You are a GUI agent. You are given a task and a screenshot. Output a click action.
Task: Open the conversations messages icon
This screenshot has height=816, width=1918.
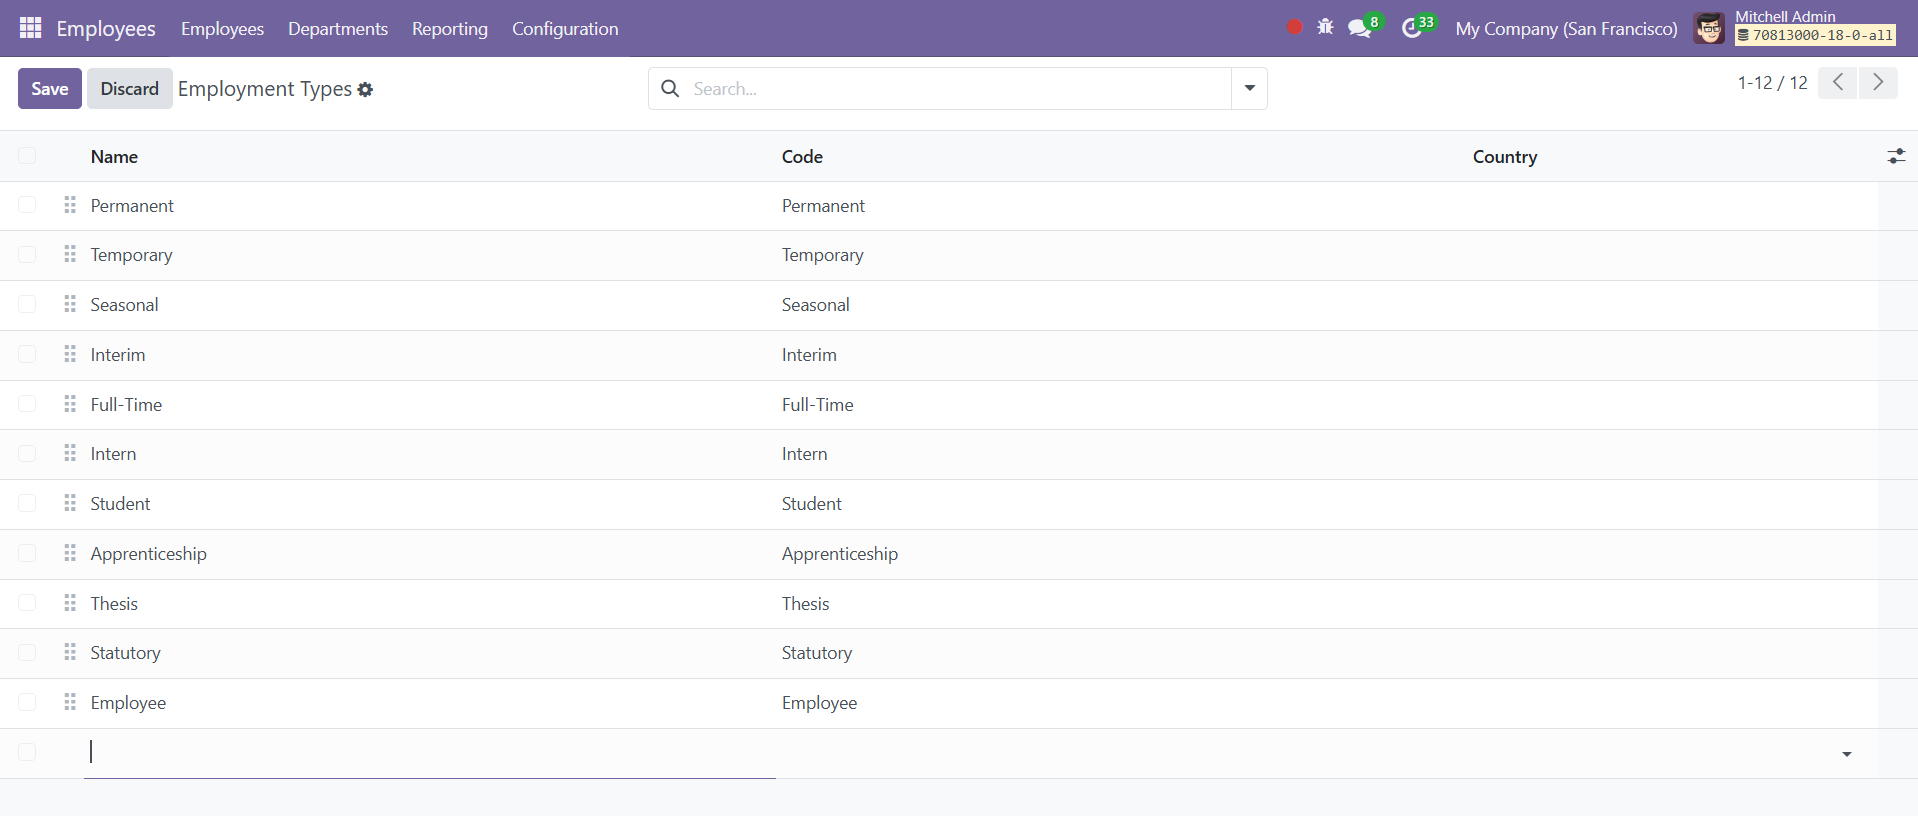pos(1359,28)
